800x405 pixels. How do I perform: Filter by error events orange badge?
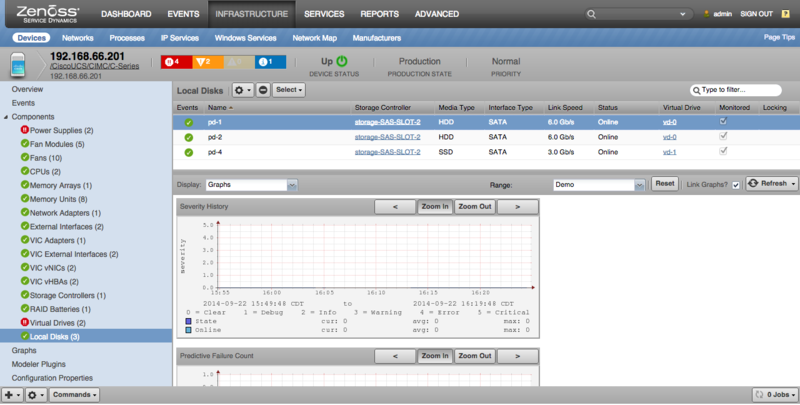point(208,62)
